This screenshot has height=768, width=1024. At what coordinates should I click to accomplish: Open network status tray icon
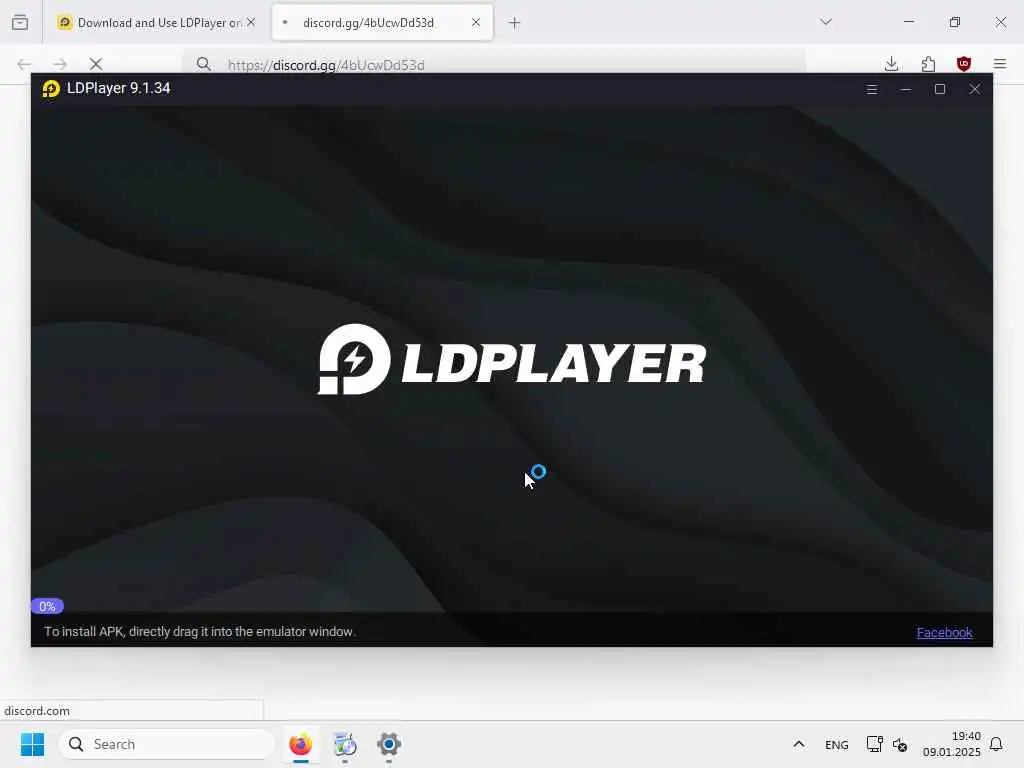point(874,744)
